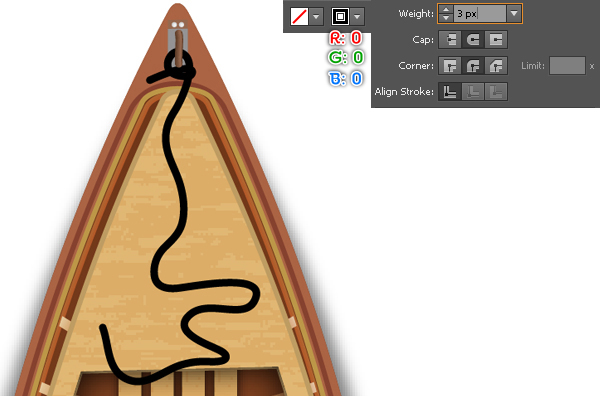Select the Projecting Cap stroke option
Image resolution: width=600 pixels, height=396 pixels.
coord(496,40)
